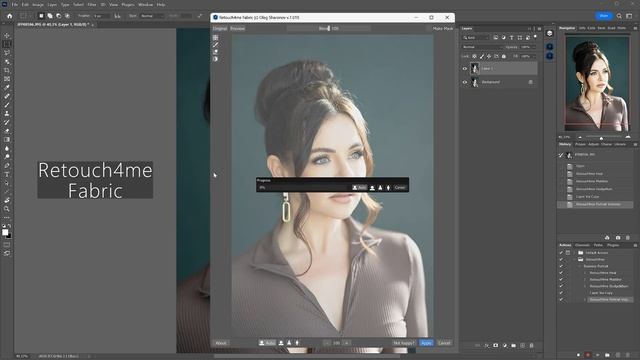Open the Image menu

[x=38, y=4]
